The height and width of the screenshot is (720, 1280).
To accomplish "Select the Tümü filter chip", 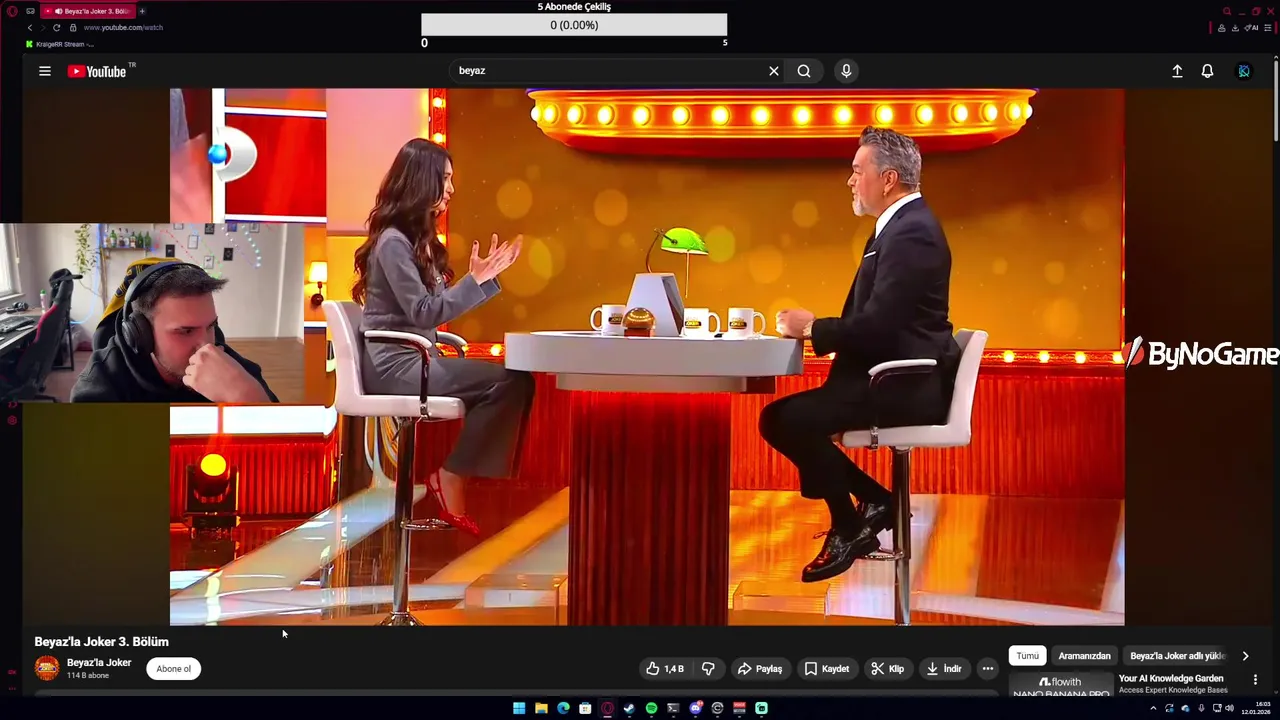I will pos(1027,656).
